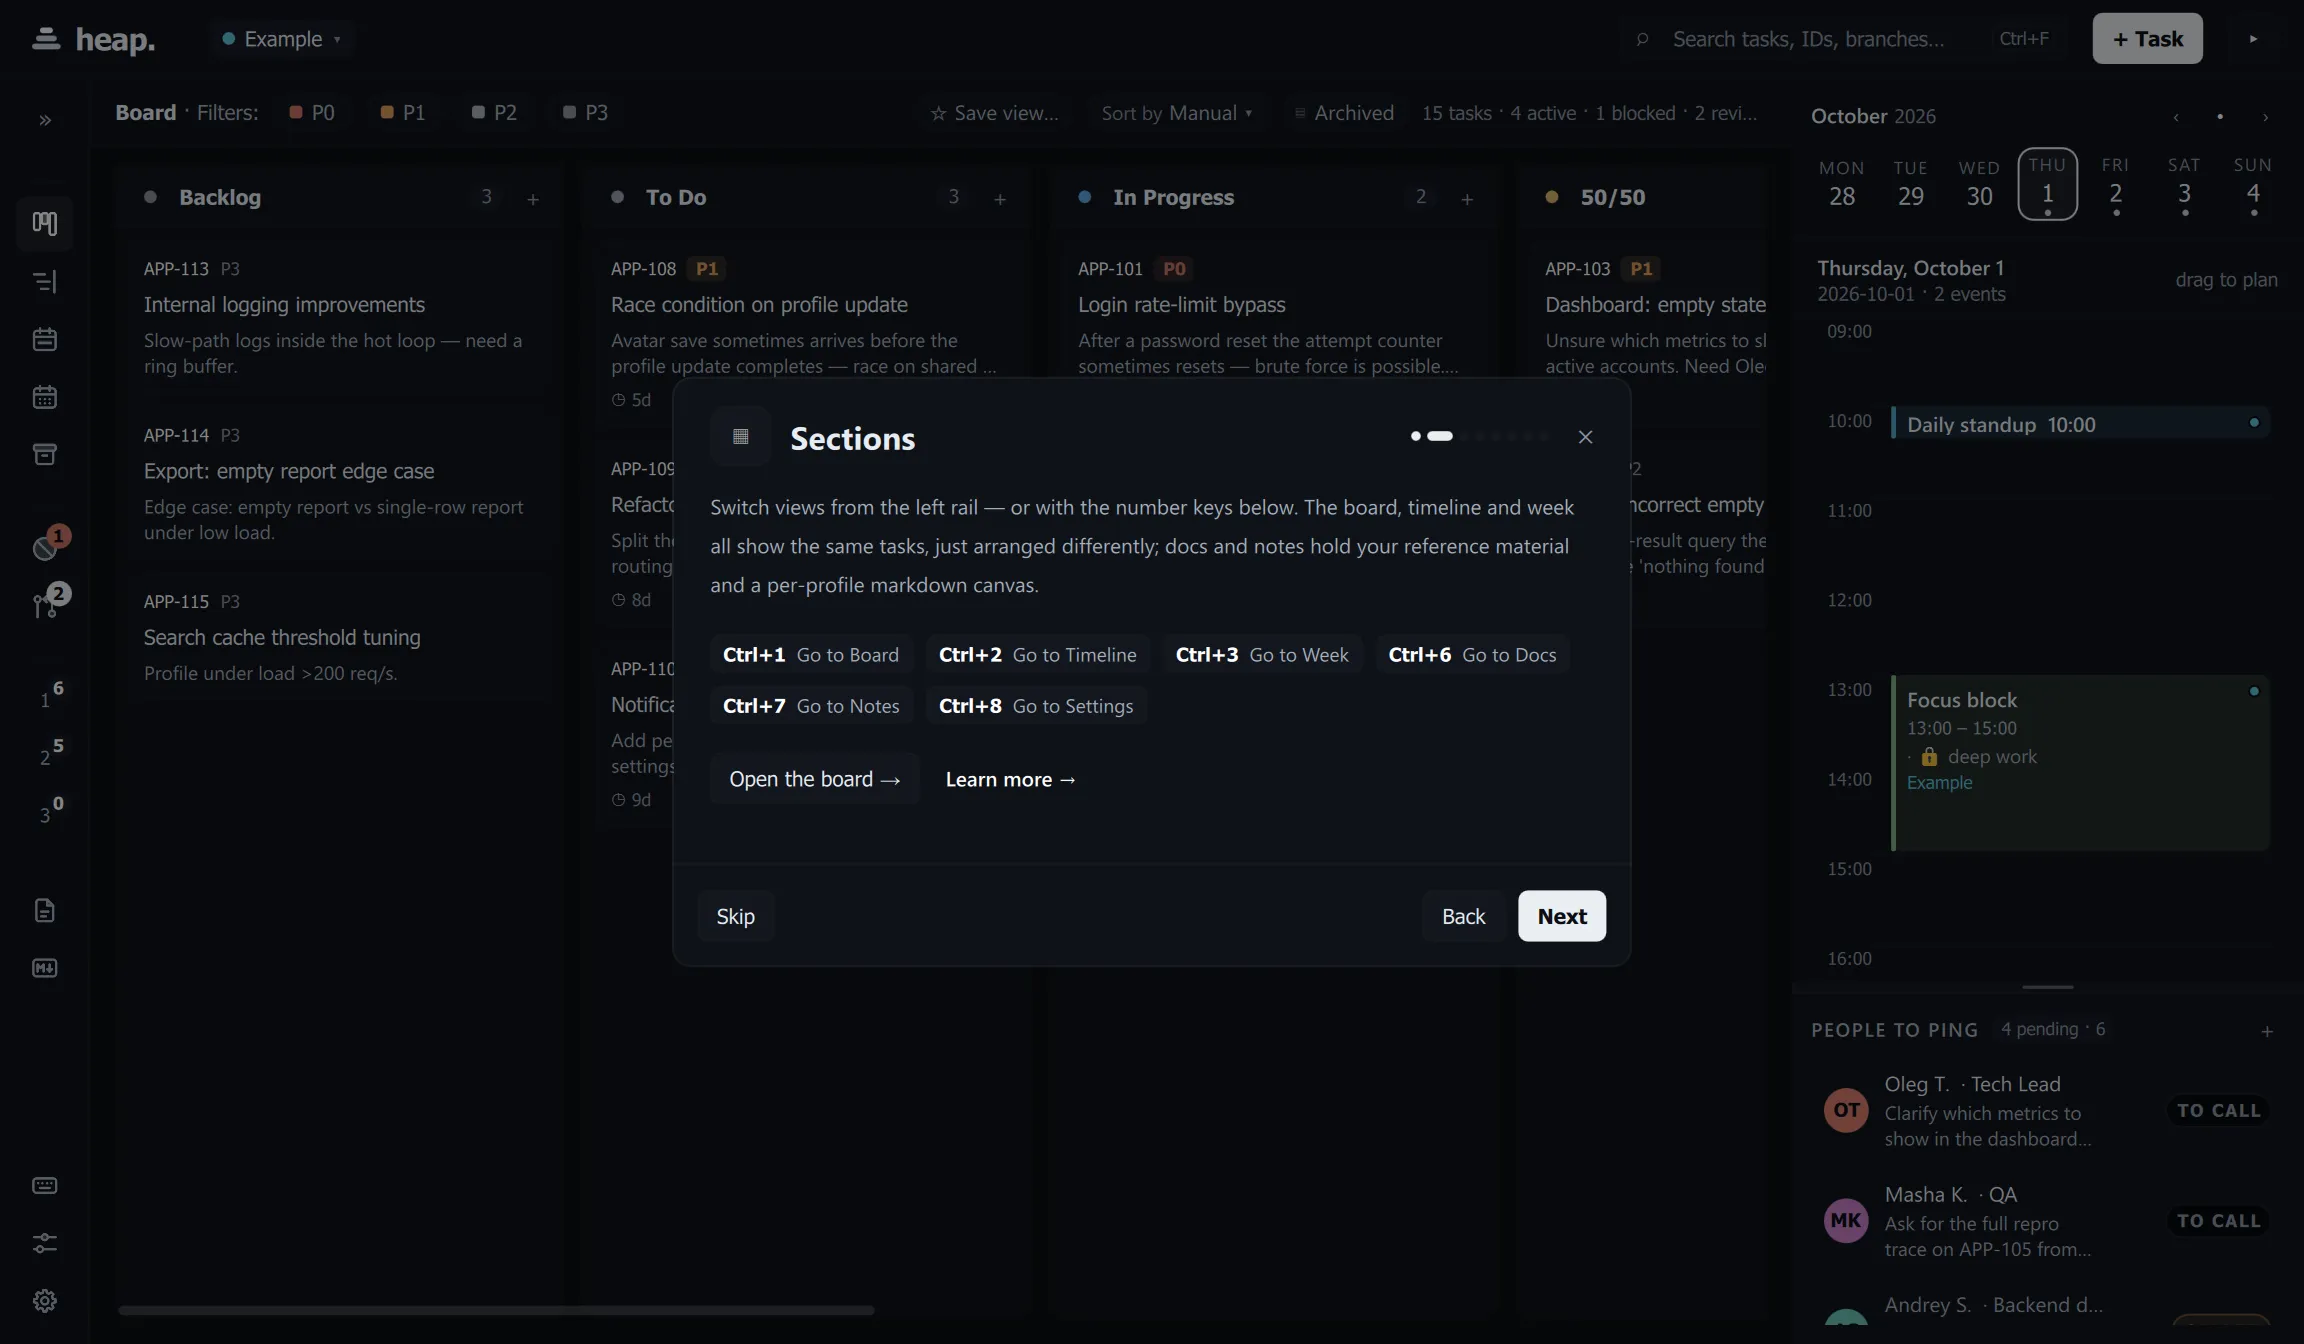Select Monday 28 in the week strip
The height and width of the screenshot is (1344, 2304).
tap(1842, 184)
